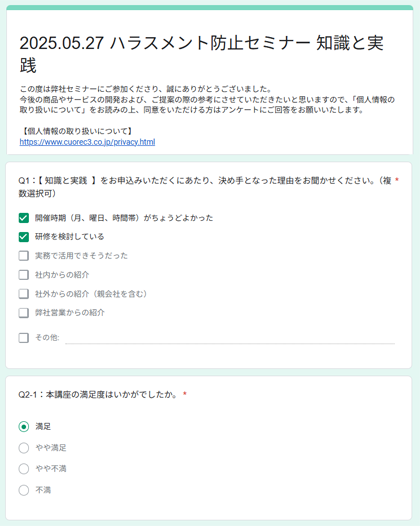
Task: Open the cuorec3 privacy policy link
Action: 87,142
